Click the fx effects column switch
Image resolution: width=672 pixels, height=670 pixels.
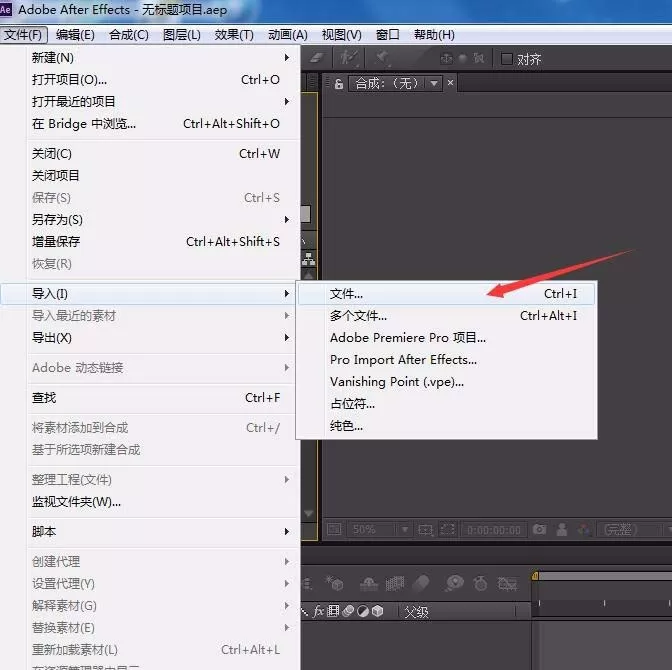[x=318, y=611]
